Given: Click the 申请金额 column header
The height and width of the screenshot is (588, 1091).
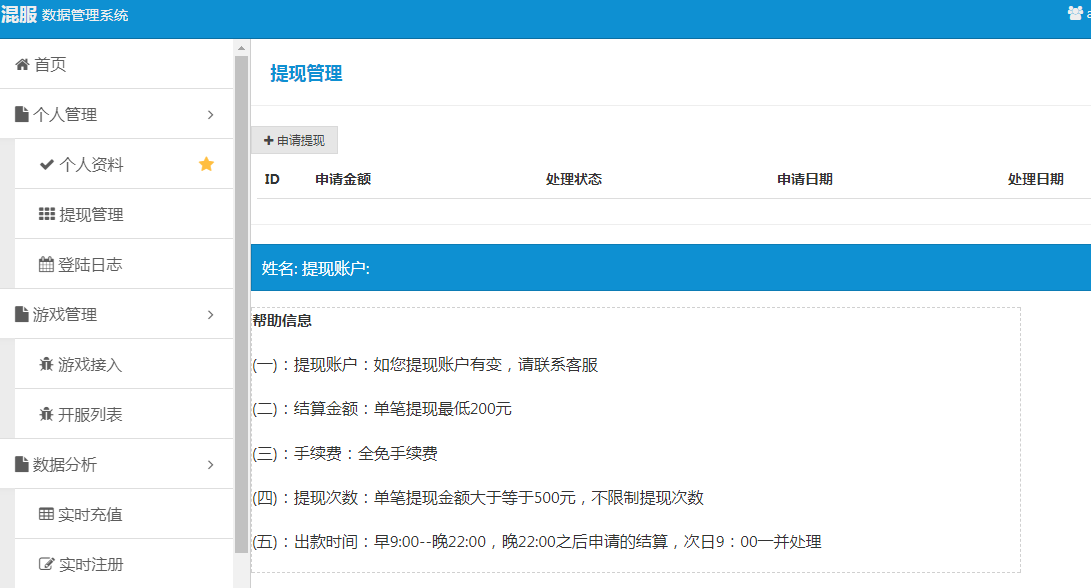Looking at the screenshot, I should coord(343,180).
